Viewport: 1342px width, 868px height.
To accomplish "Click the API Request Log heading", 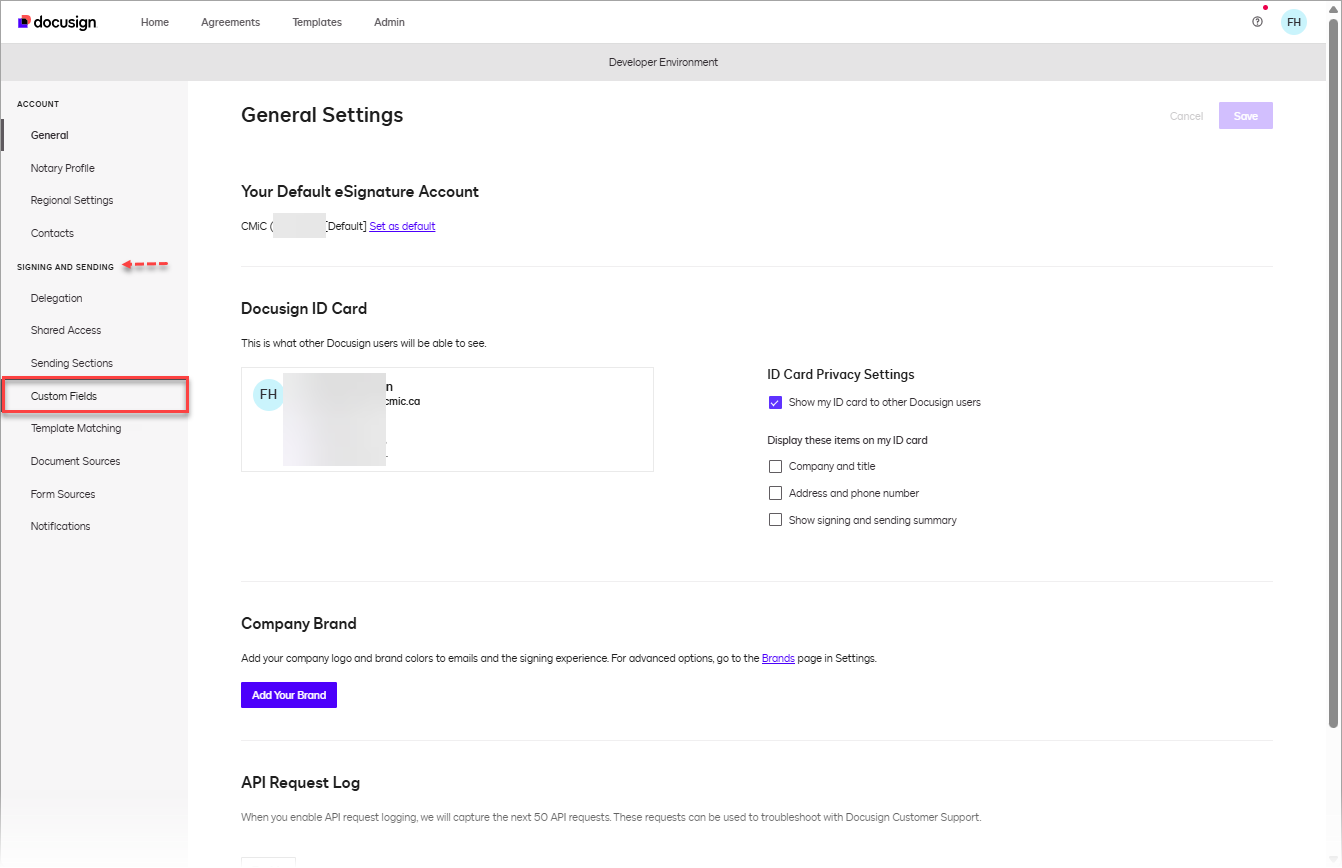I will (301, 782).
